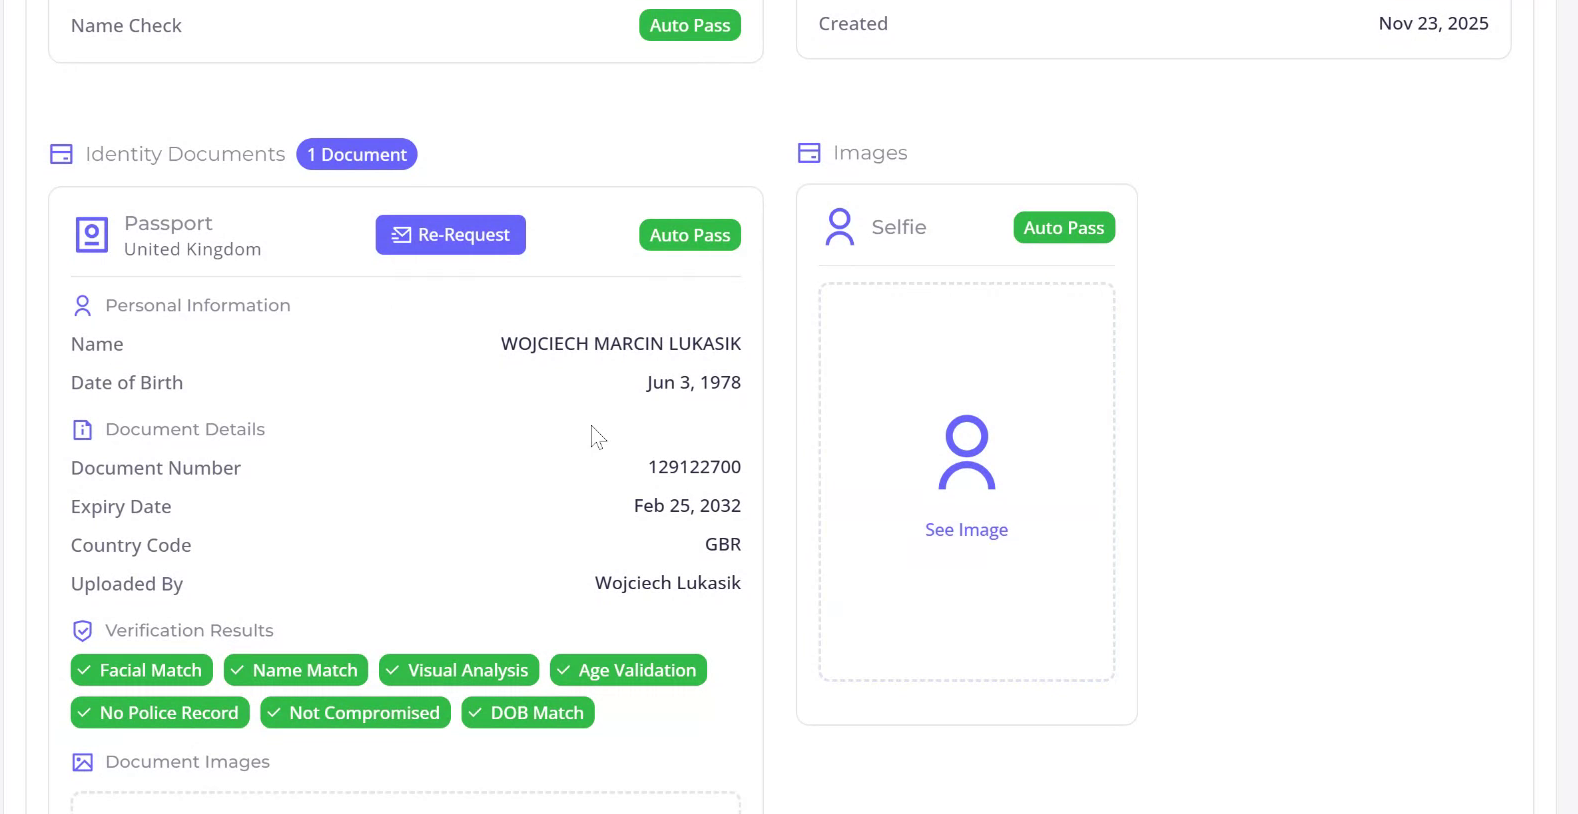1578x814 pixels.
Task: Click the Facial Match result badge
Action: point(141,670)
